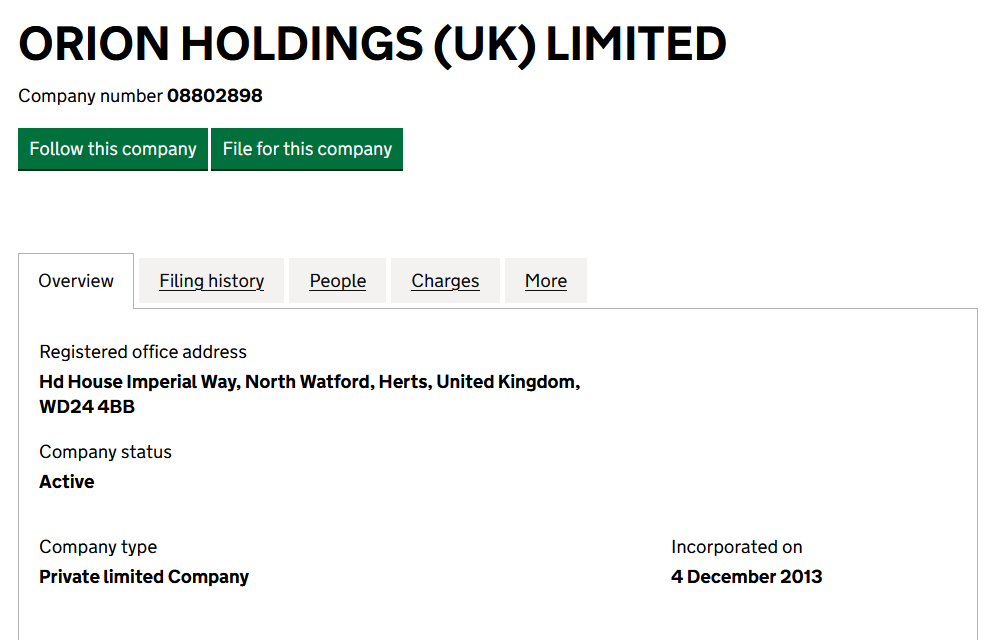The image size is (988, 640).
Task: Click the ORION HOLDINGS (UK) LIMITED heading
Action: [x=372, y=44]
